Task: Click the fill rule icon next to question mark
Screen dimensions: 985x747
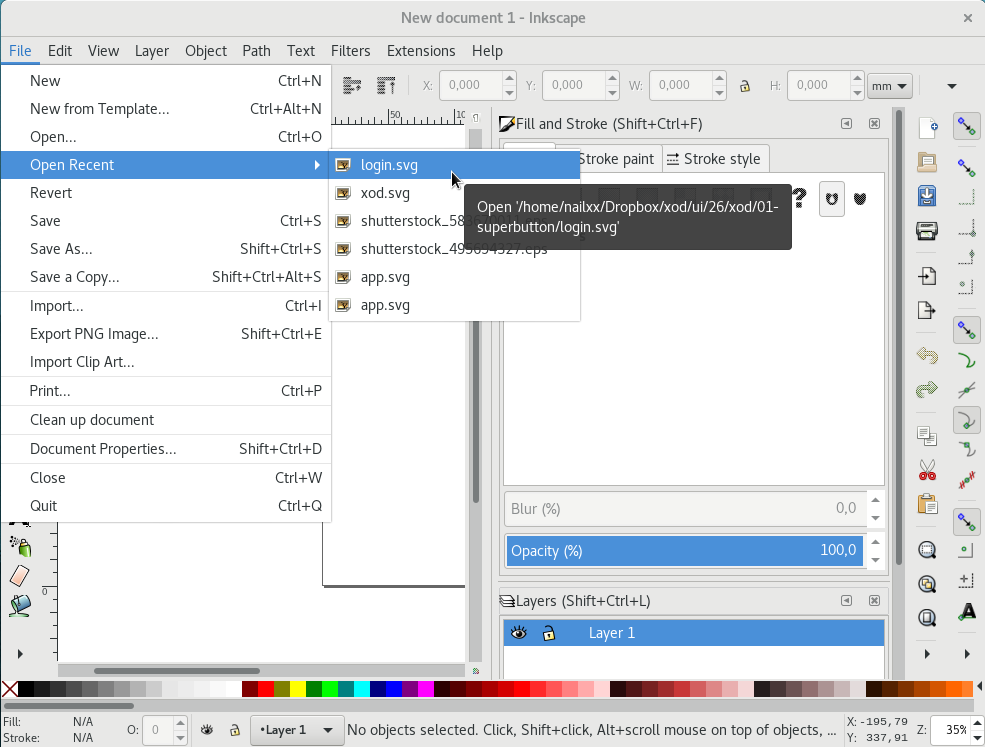Action: (832, 199)
